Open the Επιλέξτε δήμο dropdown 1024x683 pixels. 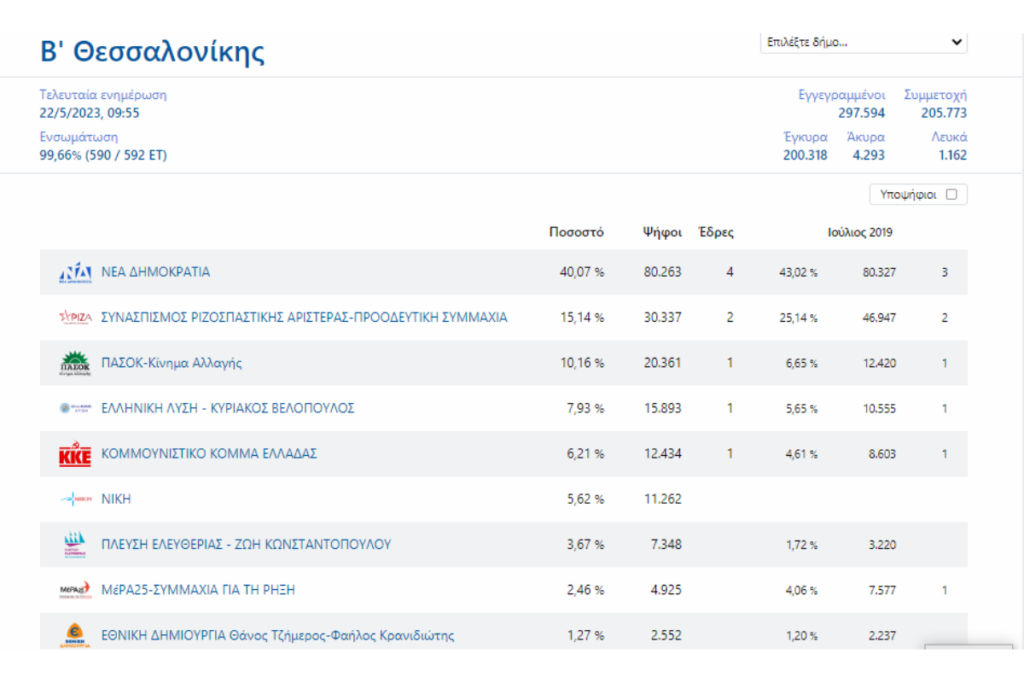(x=863, y=43)
